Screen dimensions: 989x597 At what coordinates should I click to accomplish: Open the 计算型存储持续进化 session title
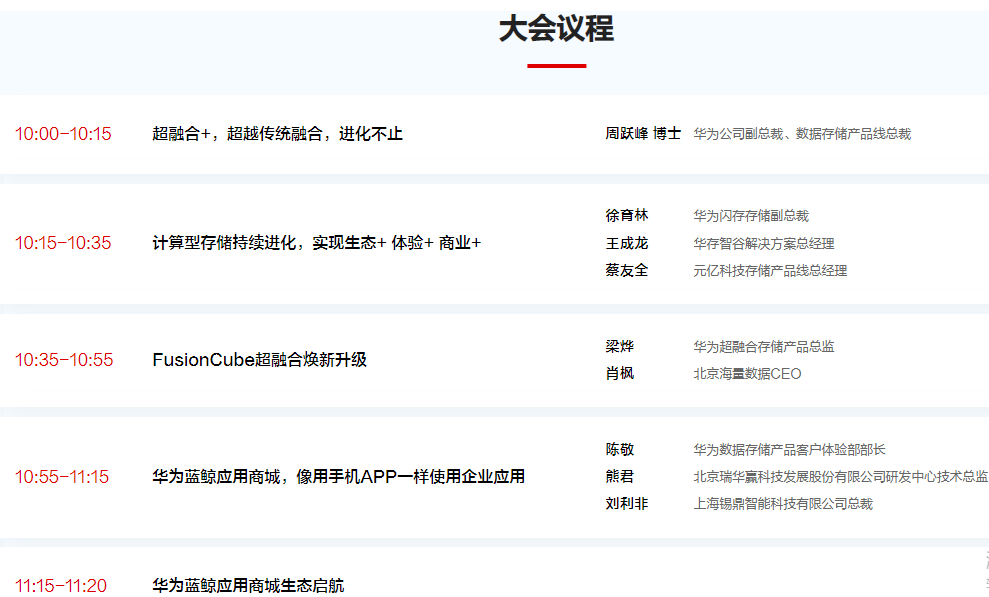[316, 243]
